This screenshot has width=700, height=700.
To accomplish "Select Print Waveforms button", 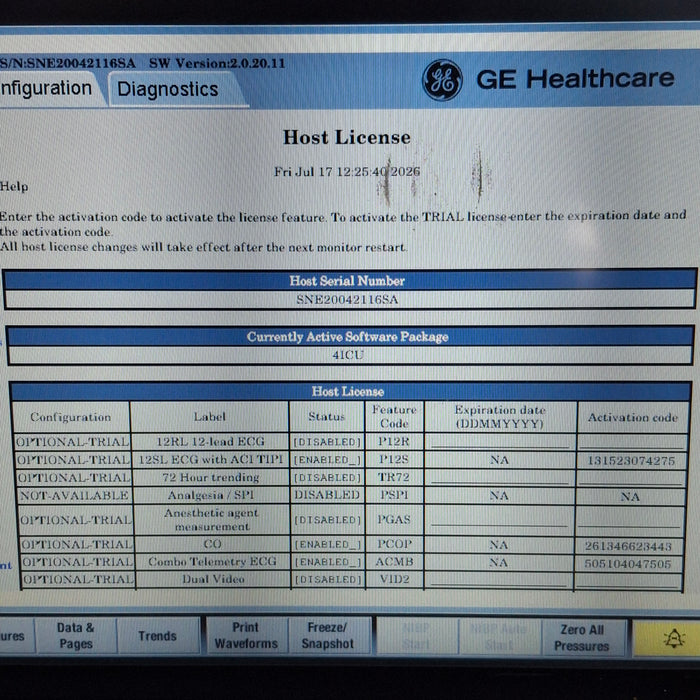I will click(246, 635).
